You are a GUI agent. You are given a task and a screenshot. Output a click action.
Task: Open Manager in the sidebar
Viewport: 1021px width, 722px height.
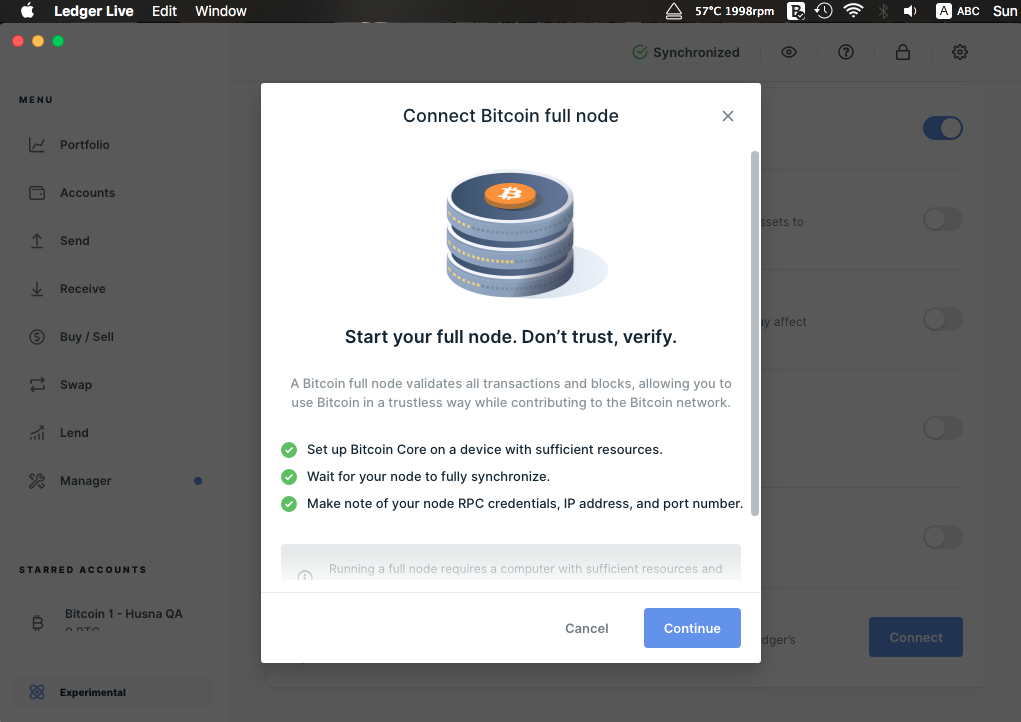click(86, 481)
